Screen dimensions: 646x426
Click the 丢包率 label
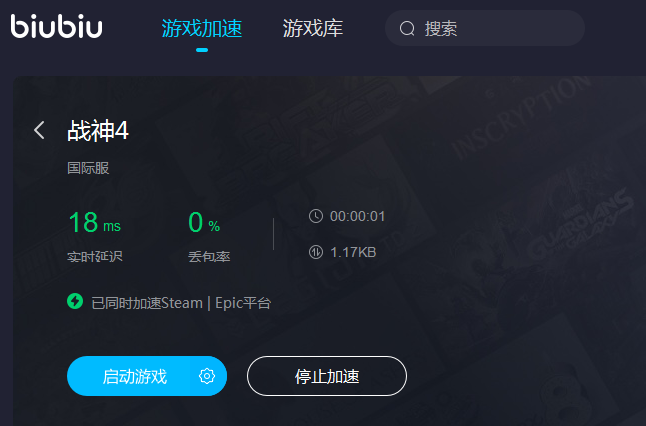pyautogui.click(x=209, y=257)
